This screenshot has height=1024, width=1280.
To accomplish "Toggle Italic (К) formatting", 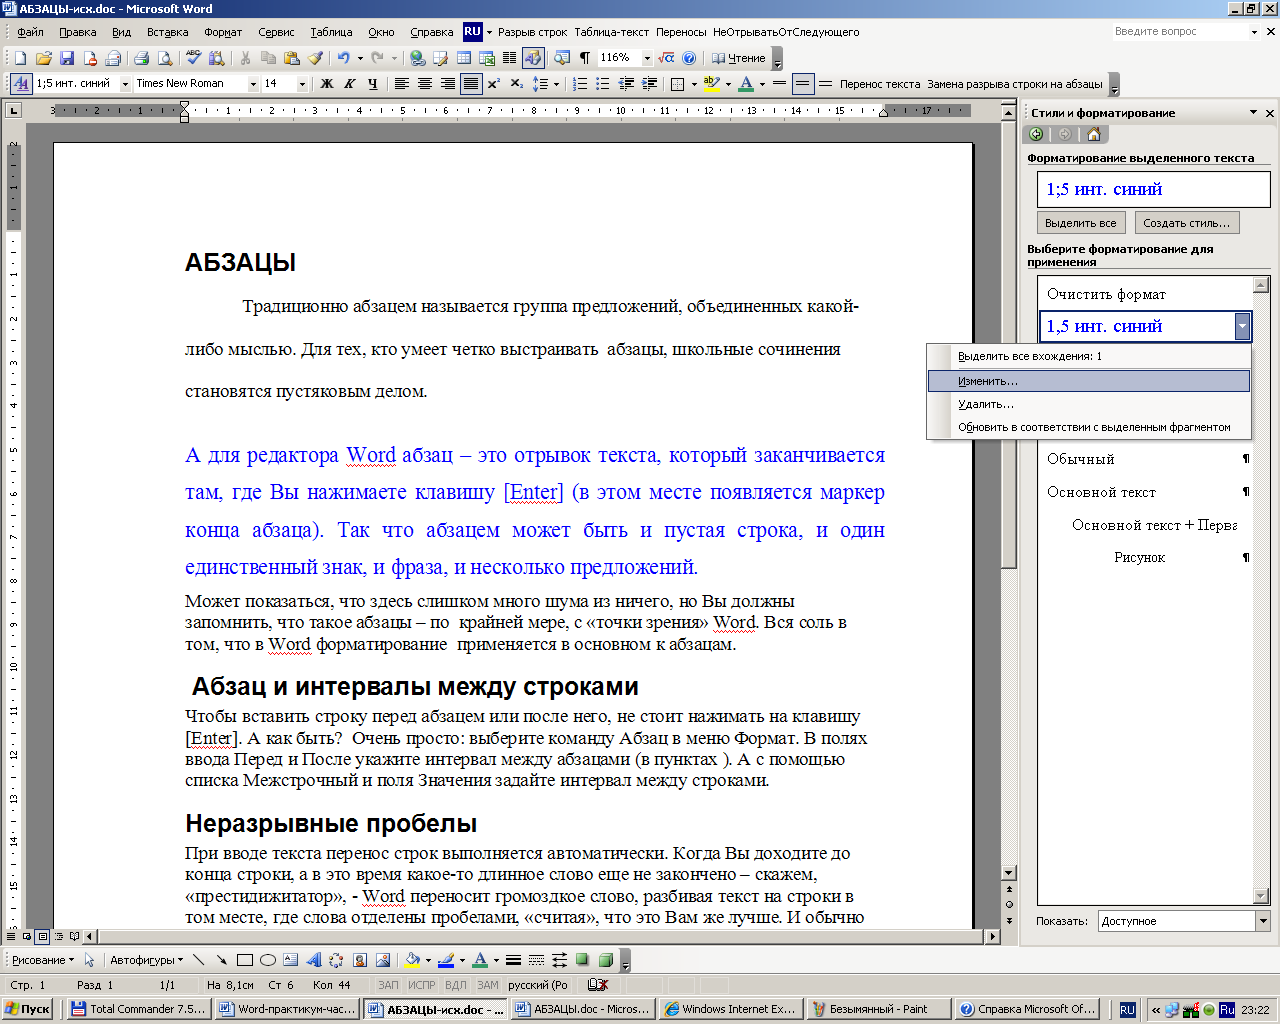I will 349,84.
